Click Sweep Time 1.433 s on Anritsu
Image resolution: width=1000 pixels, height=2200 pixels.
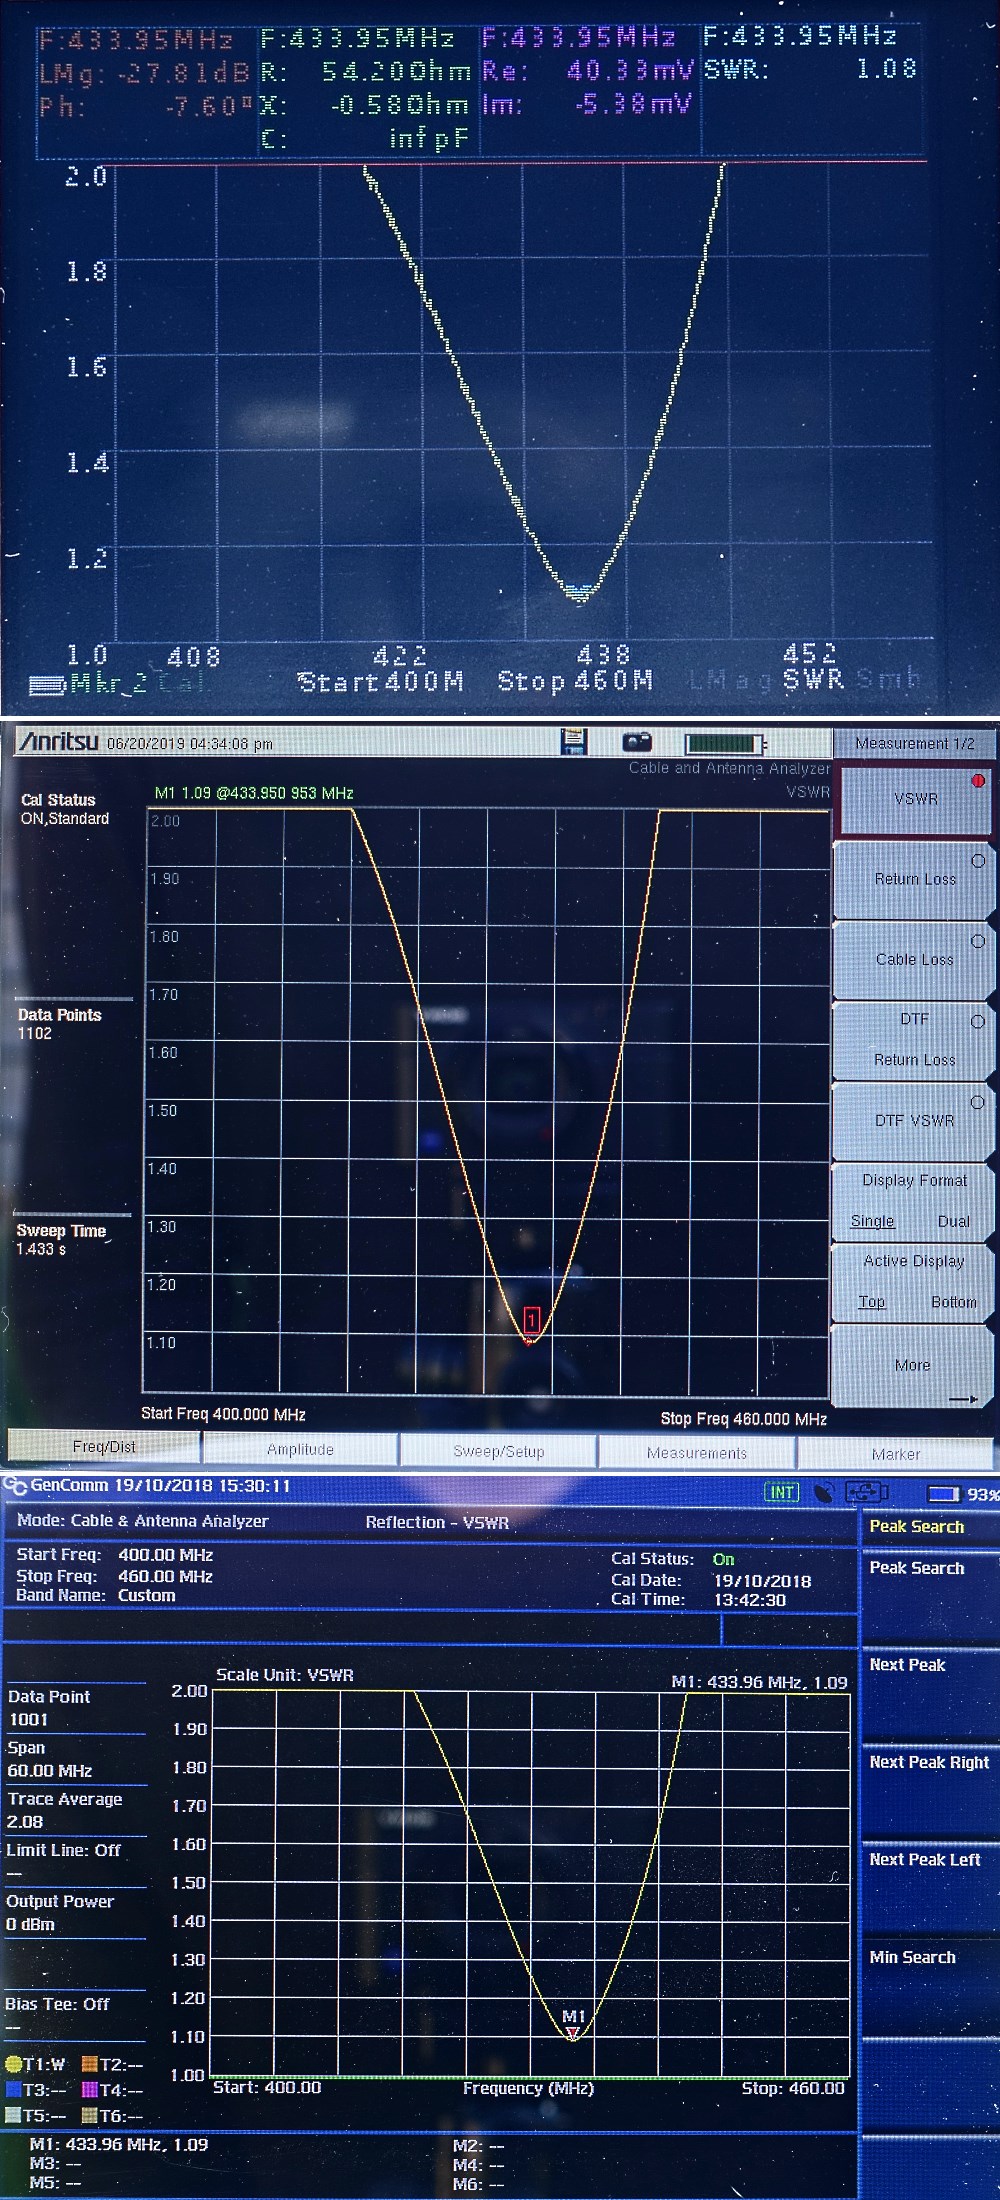pos(61,1240)
